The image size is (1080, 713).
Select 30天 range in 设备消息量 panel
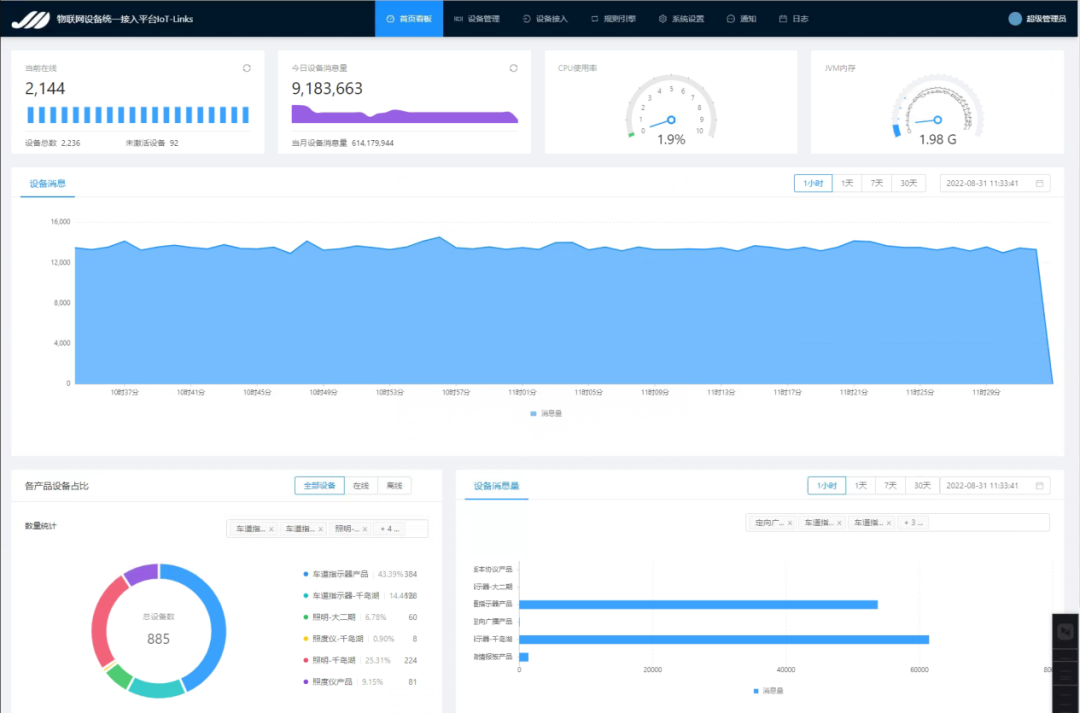[920, 485]
